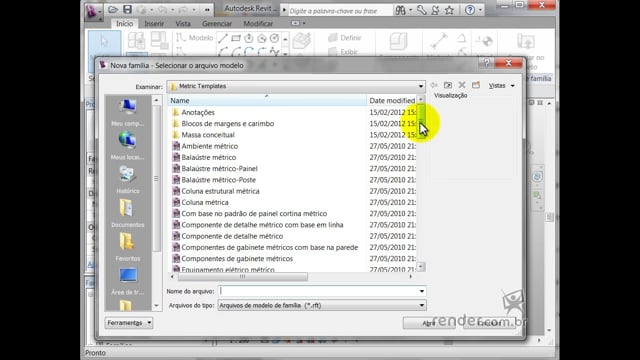Viewport: 640px width, 360px height.
Task: Click the star favorites icon in title bar
Action: (x=449, y=10)
